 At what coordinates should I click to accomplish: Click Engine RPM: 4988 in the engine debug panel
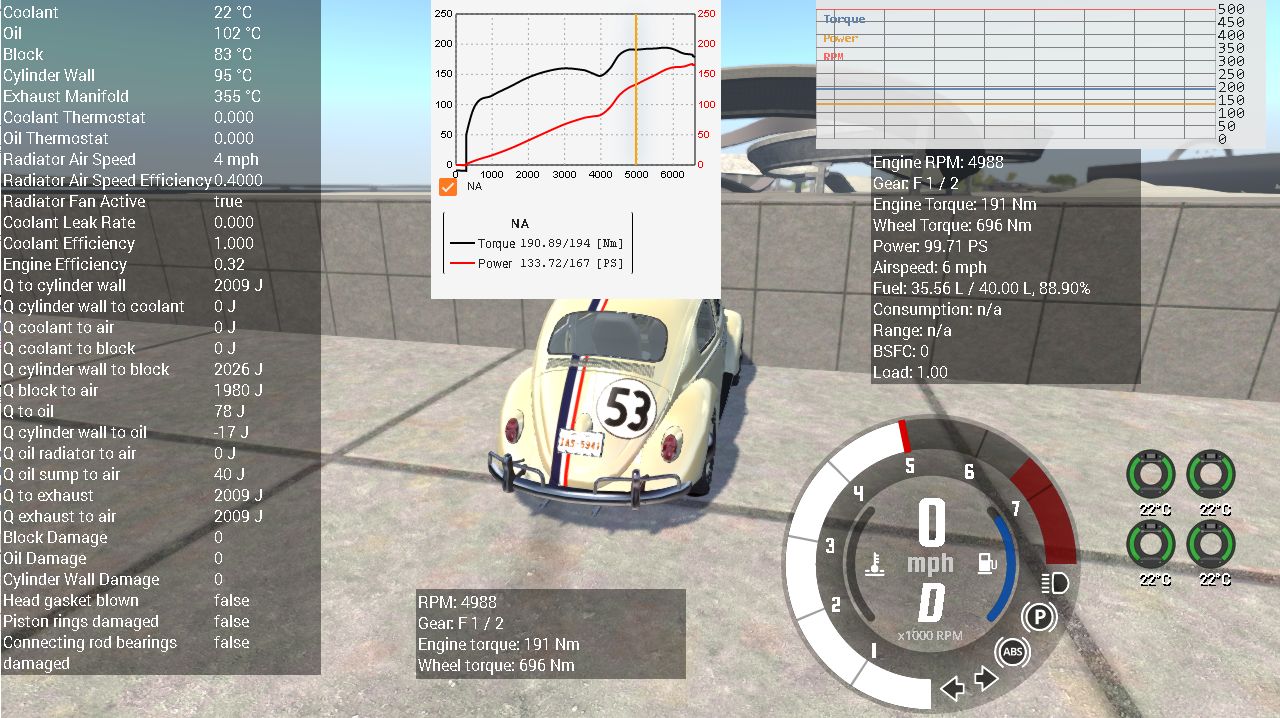(938, 162)
